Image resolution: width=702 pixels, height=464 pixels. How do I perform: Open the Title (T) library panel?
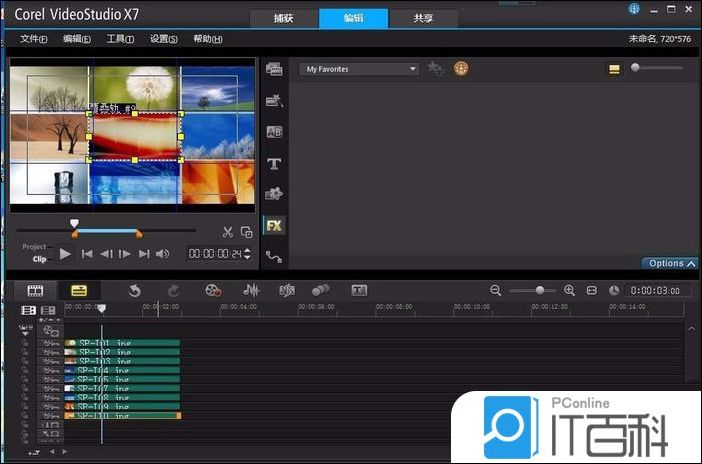[x=273, y=163]
